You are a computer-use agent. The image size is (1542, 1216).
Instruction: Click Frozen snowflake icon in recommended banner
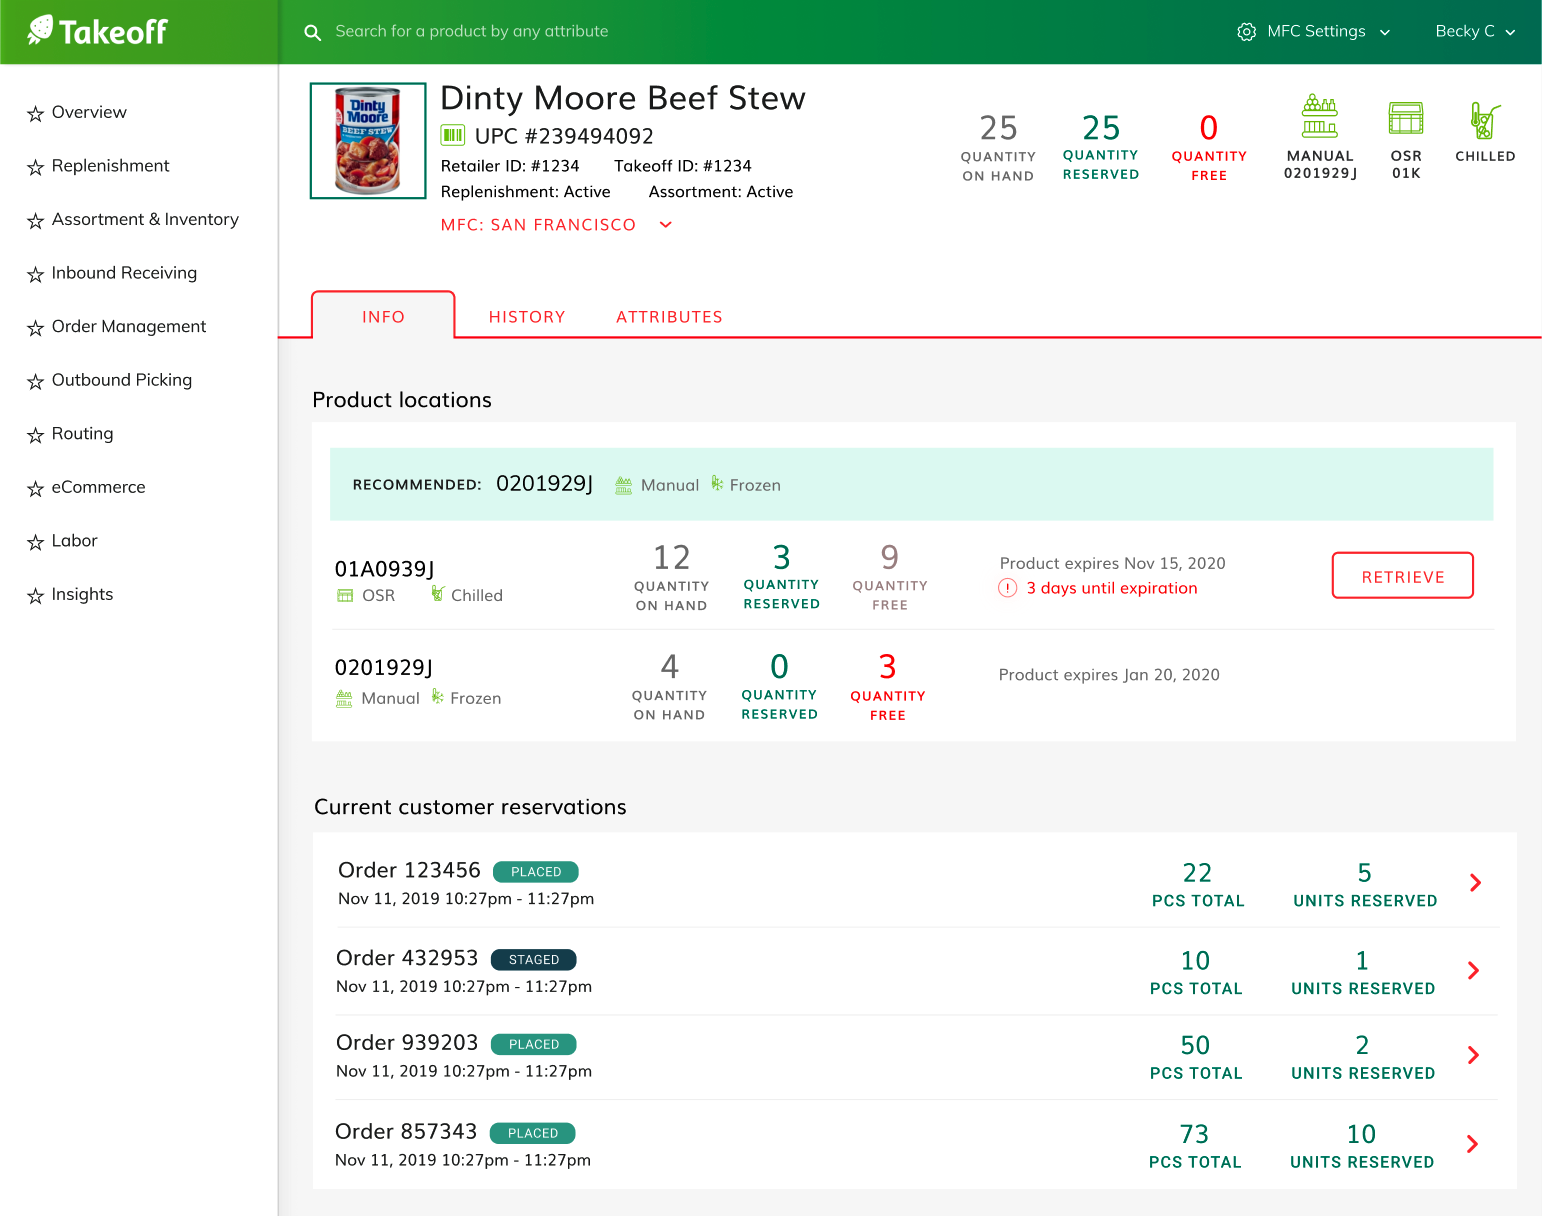717,484
